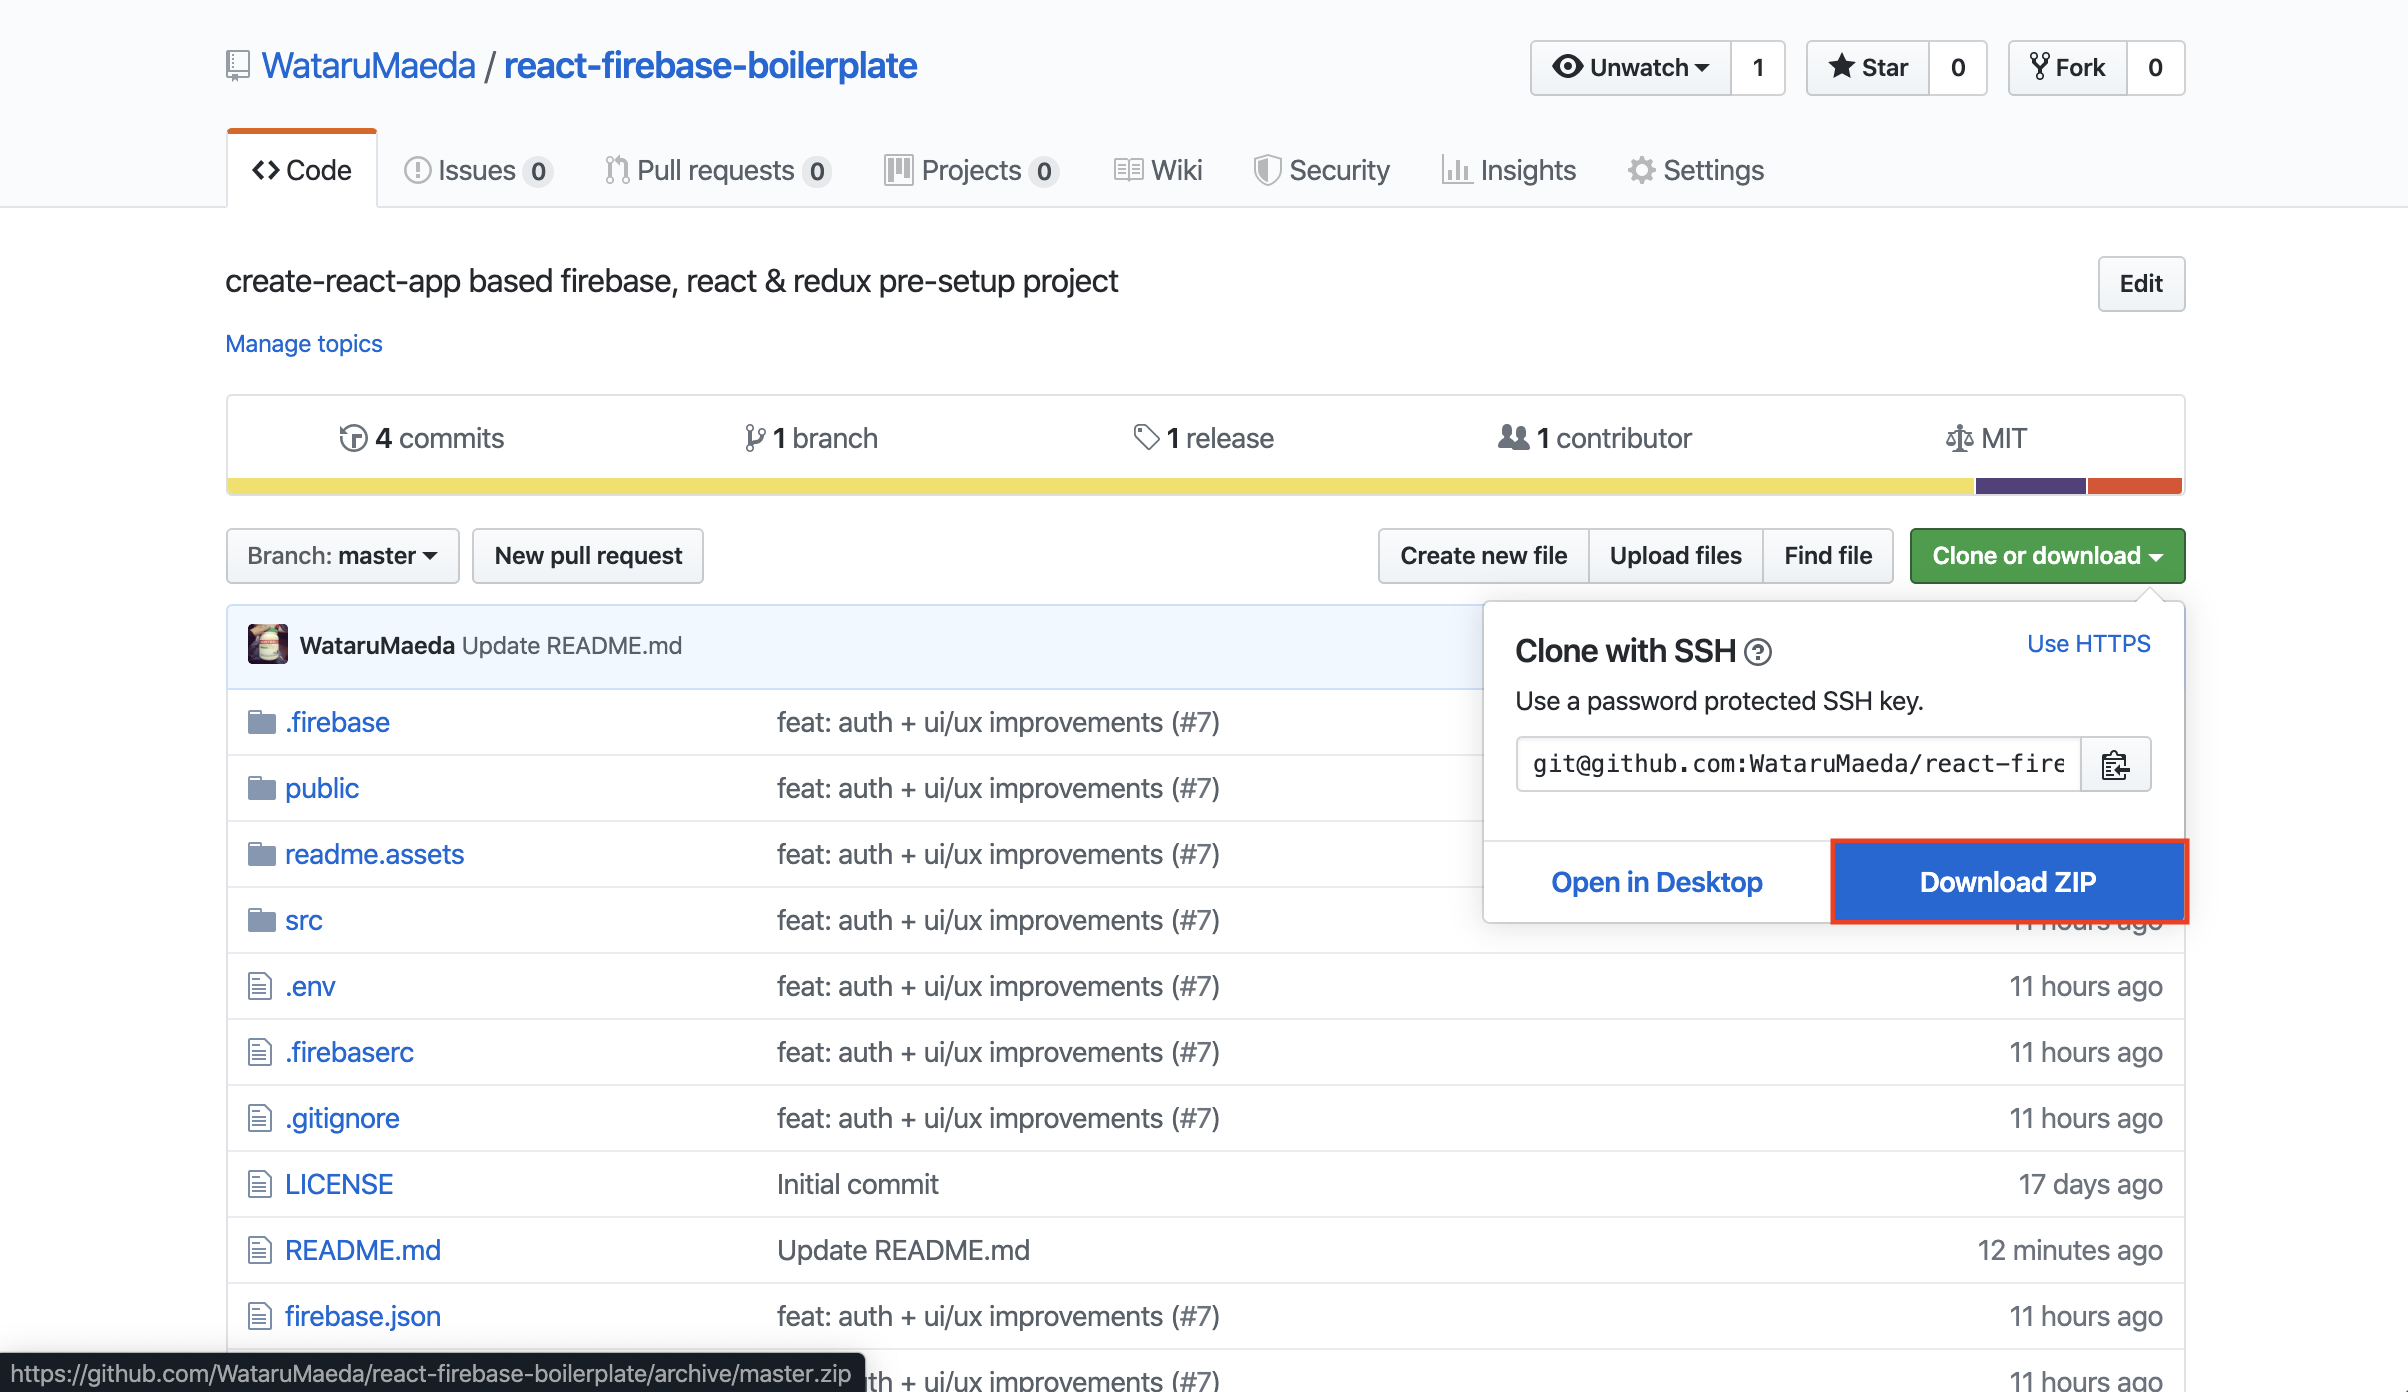Star the repository
The height and width of the screenshot is (1392, 2408).
coord(1868,68)
